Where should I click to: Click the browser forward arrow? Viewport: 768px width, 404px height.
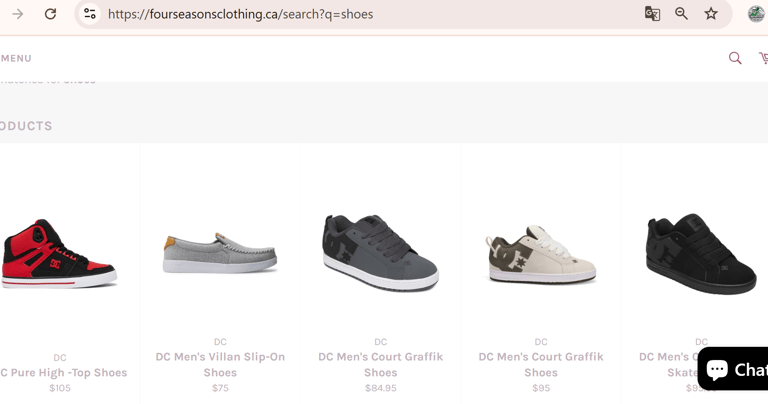point(18,14)
